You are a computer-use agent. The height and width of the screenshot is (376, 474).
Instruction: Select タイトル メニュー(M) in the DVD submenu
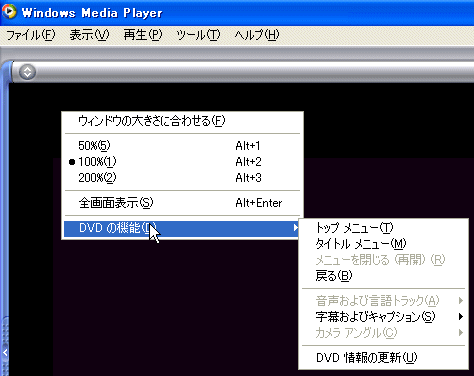tap(383, 244)
